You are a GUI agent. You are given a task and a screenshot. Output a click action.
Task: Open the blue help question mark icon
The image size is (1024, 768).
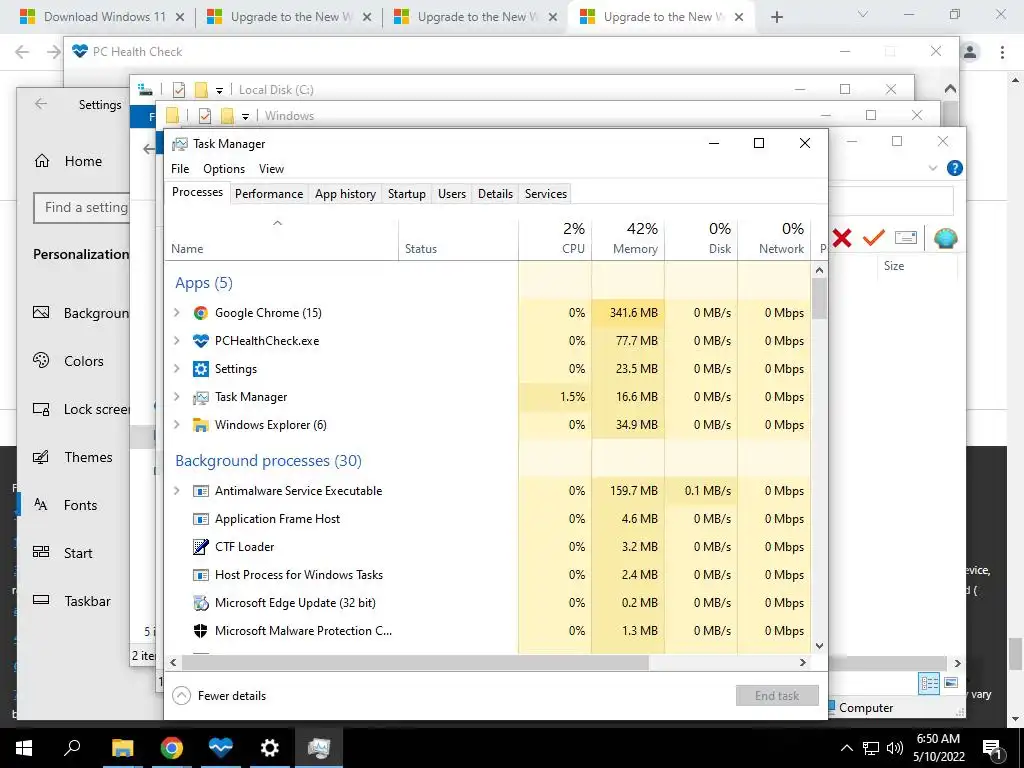954,168
